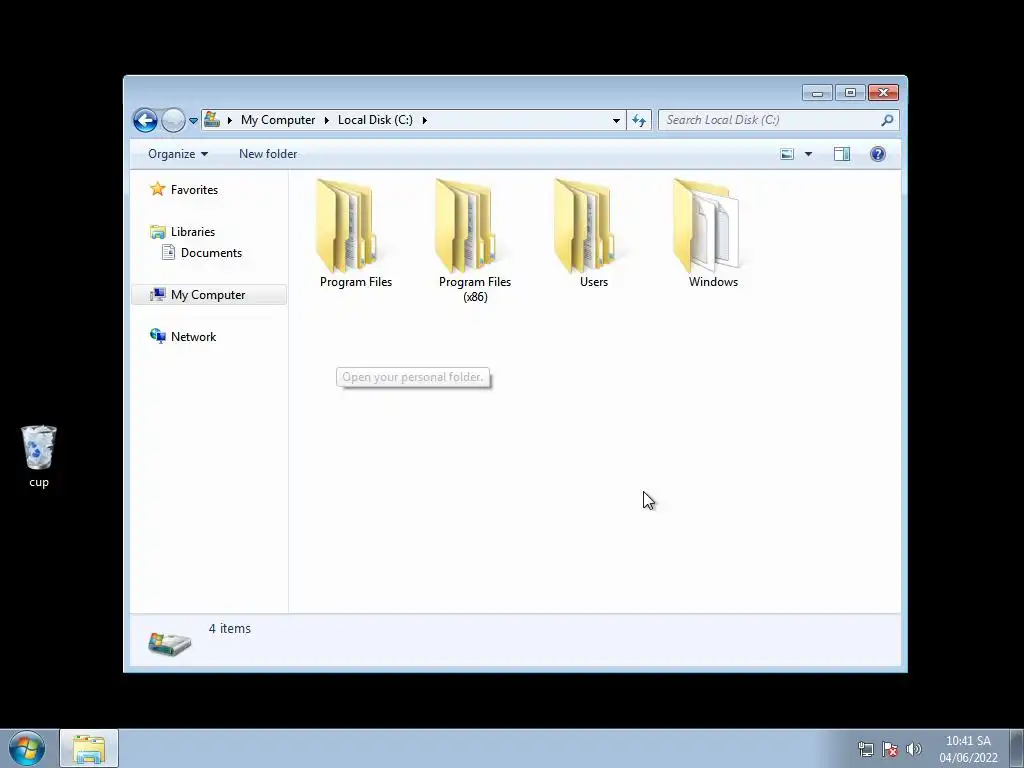1024x768 pixels.
Task: Click the Windows folder label
Action: (x=713, y=282)
